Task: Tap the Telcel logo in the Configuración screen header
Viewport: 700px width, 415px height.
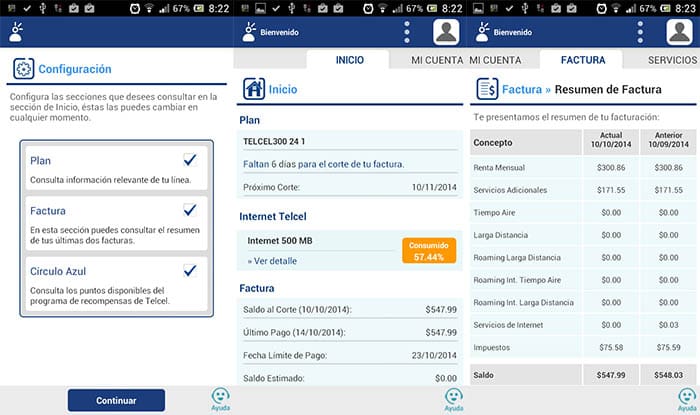Action: (x=16, y=32)
